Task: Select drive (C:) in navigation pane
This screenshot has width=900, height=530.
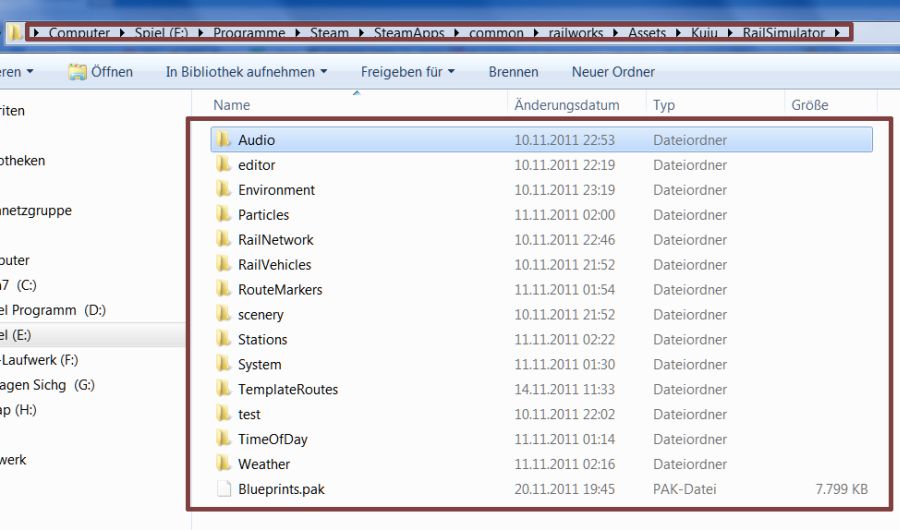Action: pos(18,285)
